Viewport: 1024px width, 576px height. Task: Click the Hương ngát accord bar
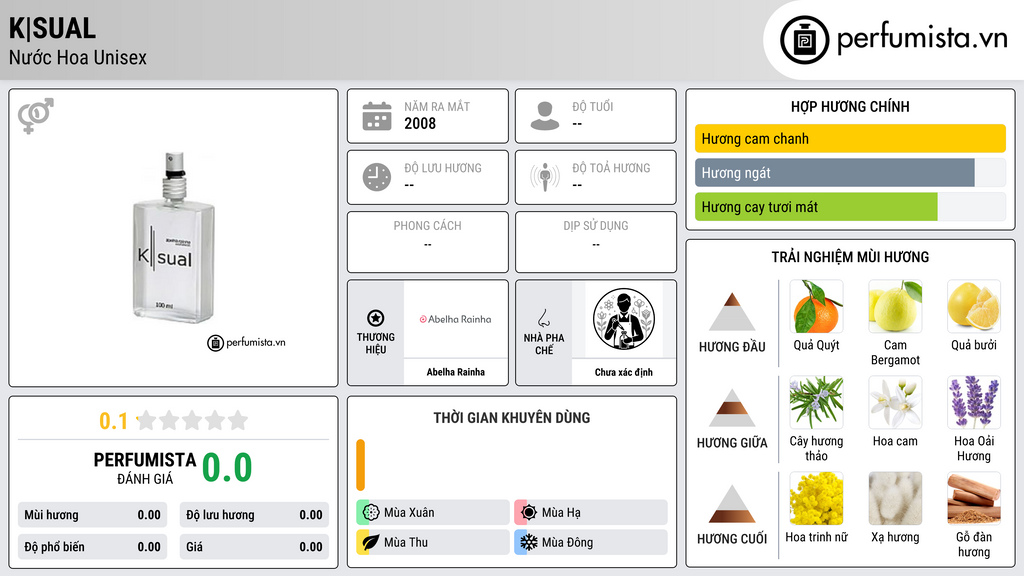tap(850, 173)
